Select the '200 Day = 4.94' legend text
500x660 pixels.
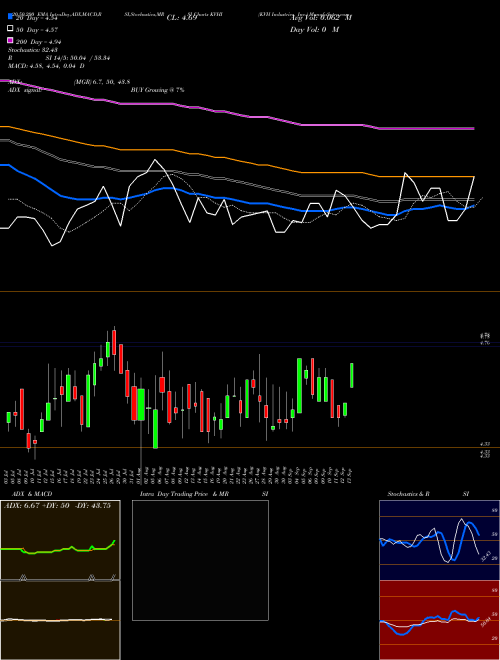[x=39, y=42]
